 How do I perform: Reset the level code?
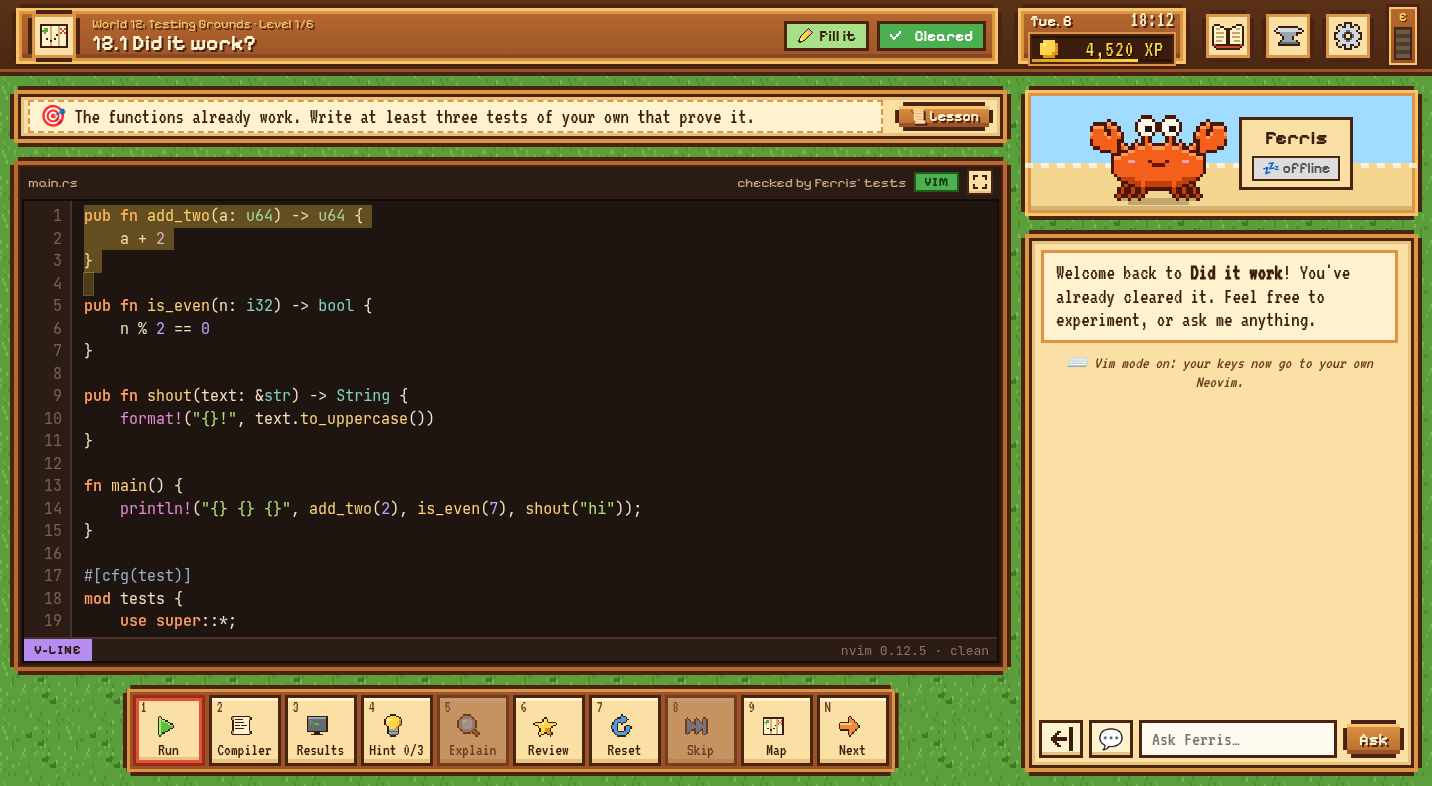pyautogui.click(x=624, y=731)
